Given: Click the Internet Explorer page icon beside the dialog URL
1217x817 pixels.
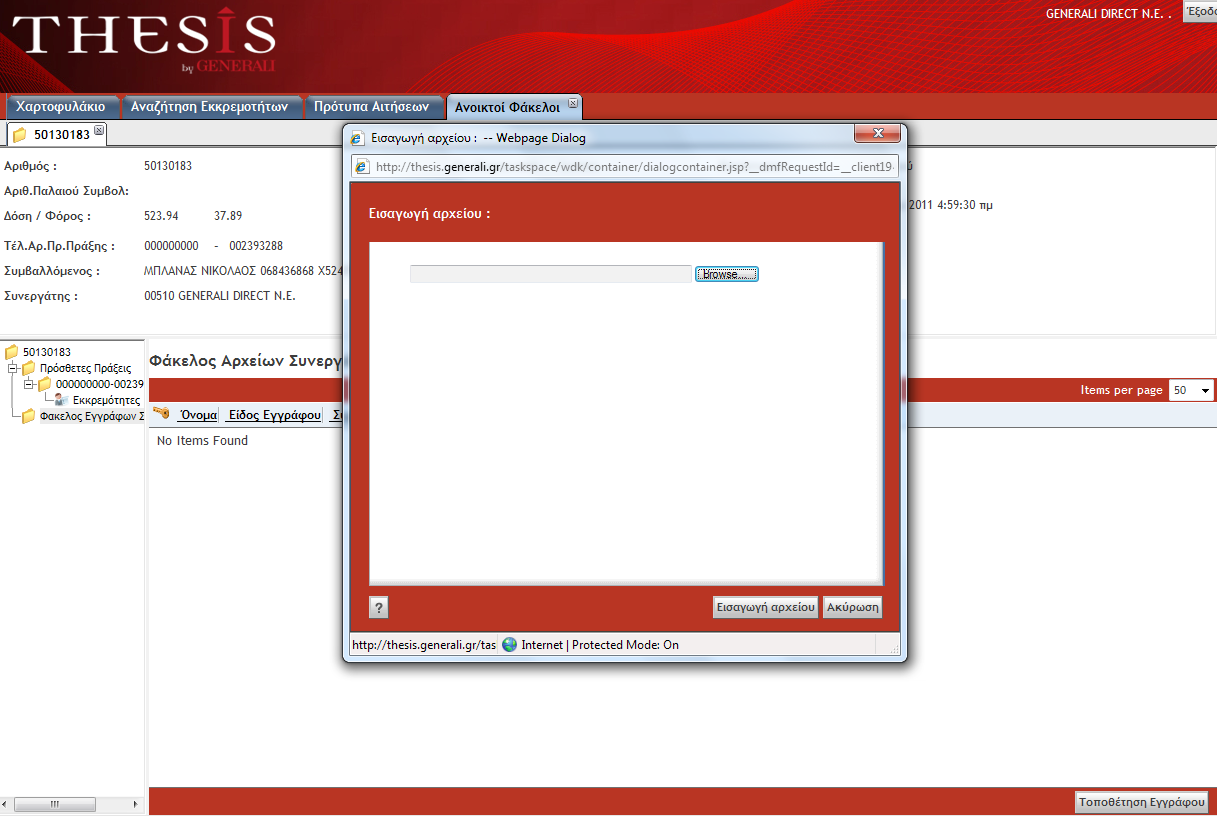Looking at the screenshot, I should click(x=361, y=166).
